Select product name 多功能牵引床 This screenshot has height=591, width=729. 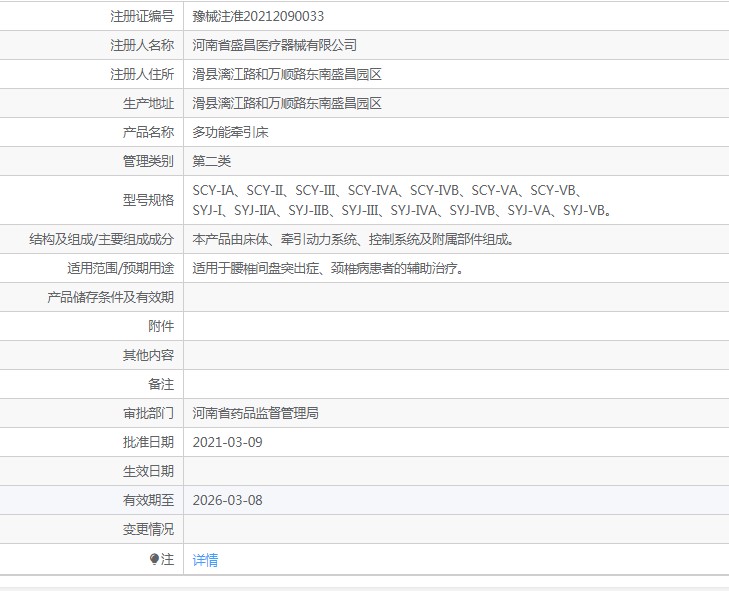231,133
